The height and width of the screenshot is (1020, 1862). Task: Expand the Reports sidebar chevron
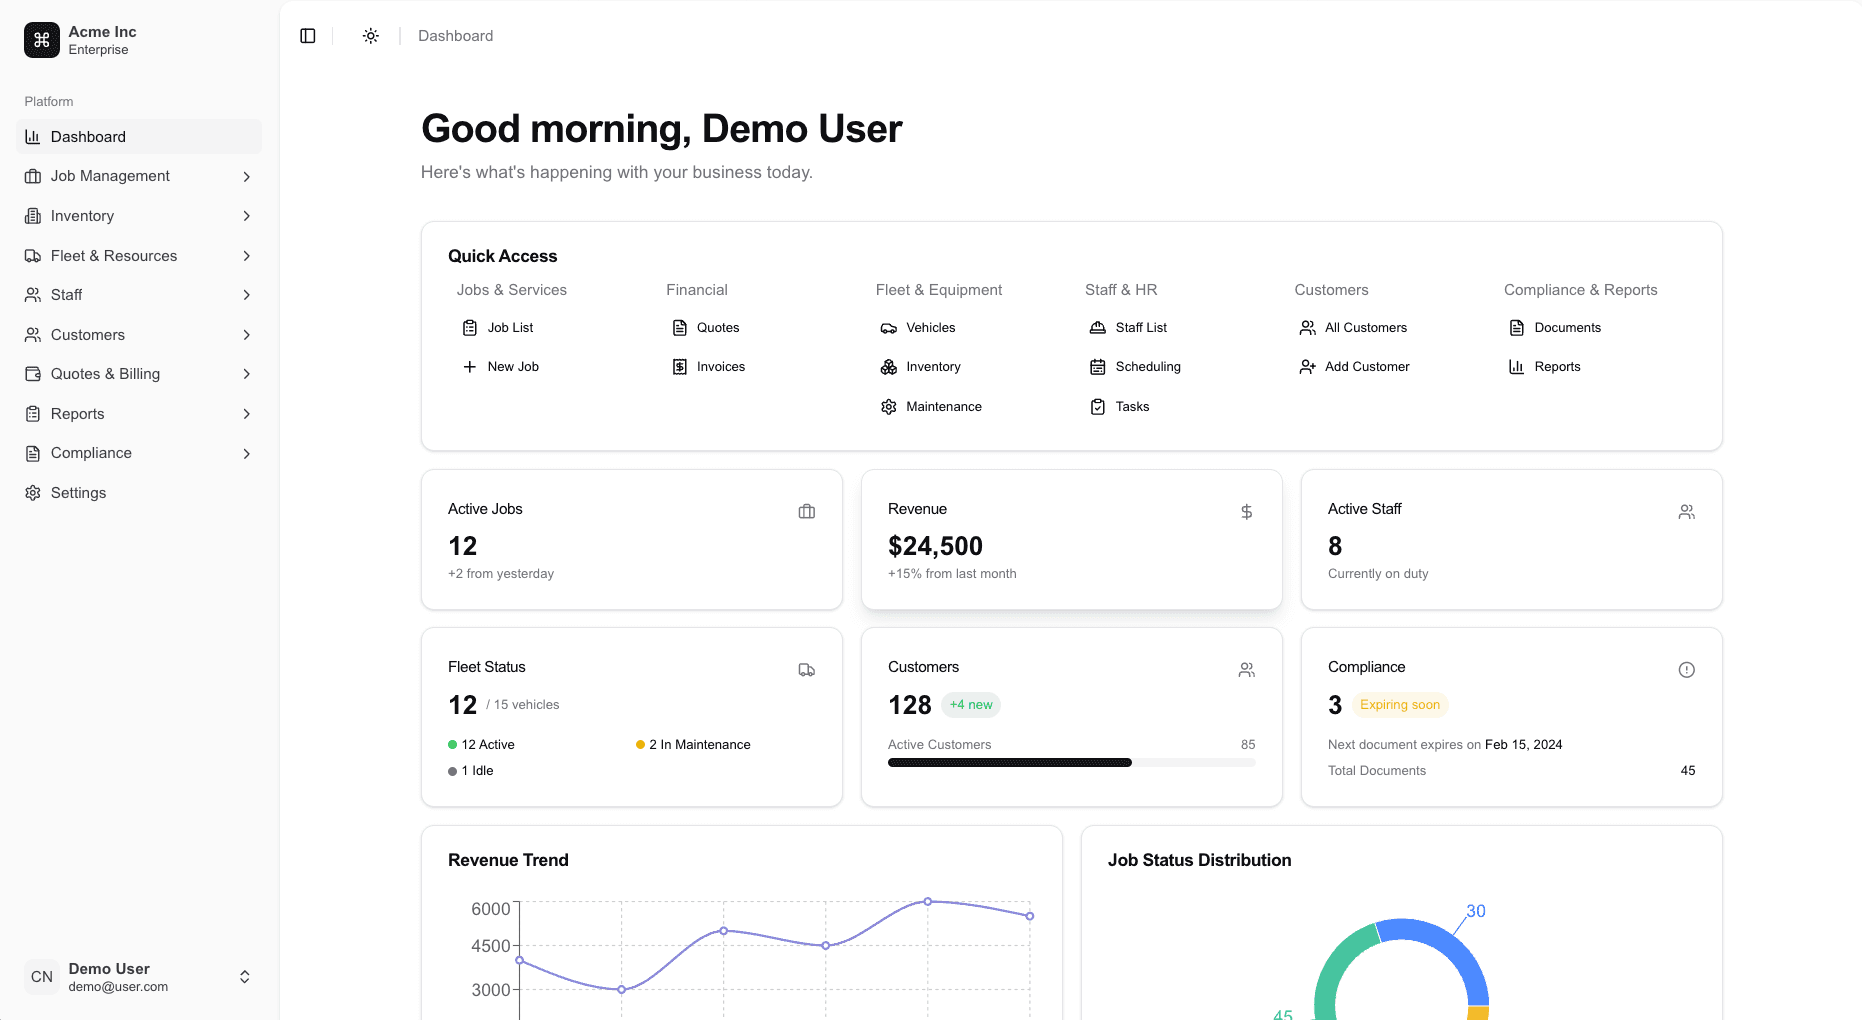pyautogui.click(x=246, y=414)
